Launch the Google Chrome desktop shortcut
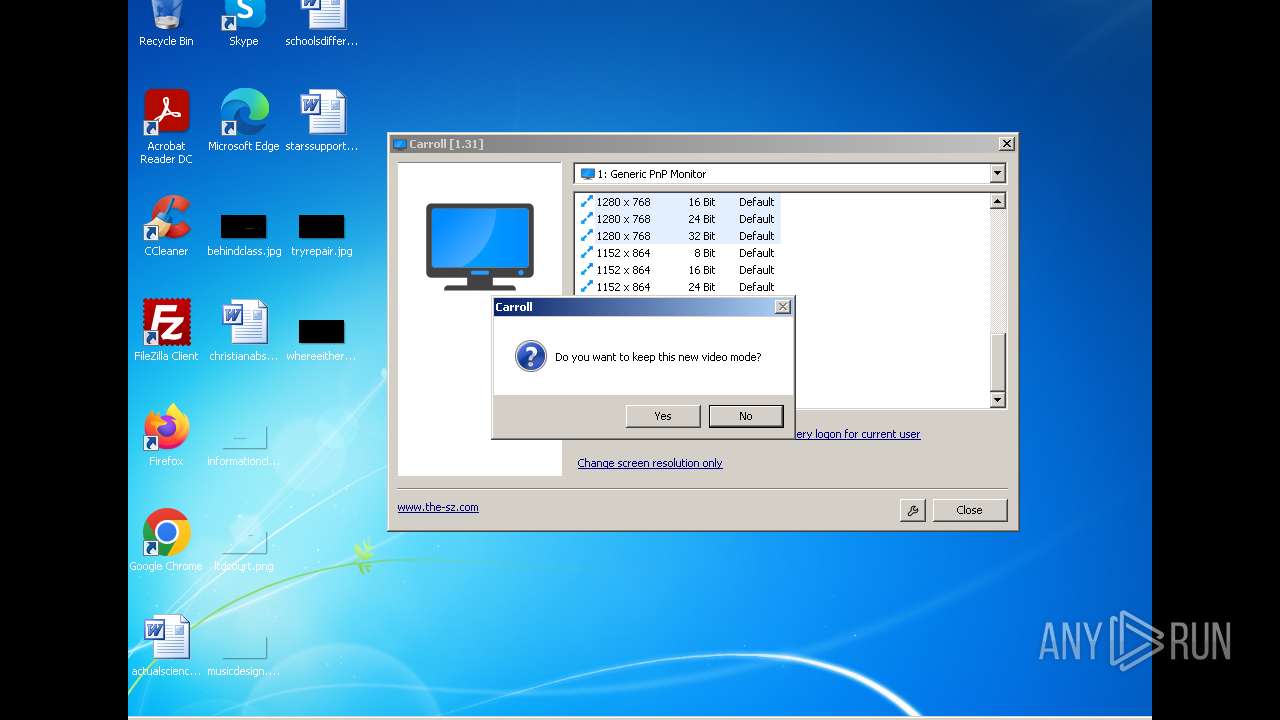Image resolution: width=1280 pixels, height=720 pixels. pos(166,540)
